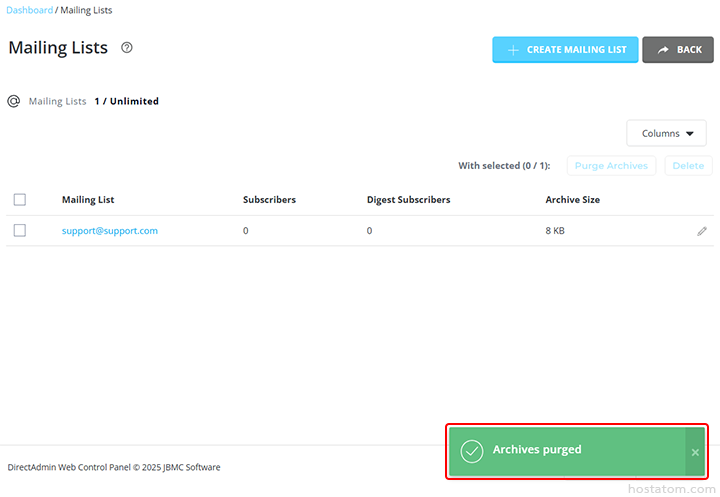Click the help question mark icon
This screenshot has height=497, width=720.
coord(127,48)
